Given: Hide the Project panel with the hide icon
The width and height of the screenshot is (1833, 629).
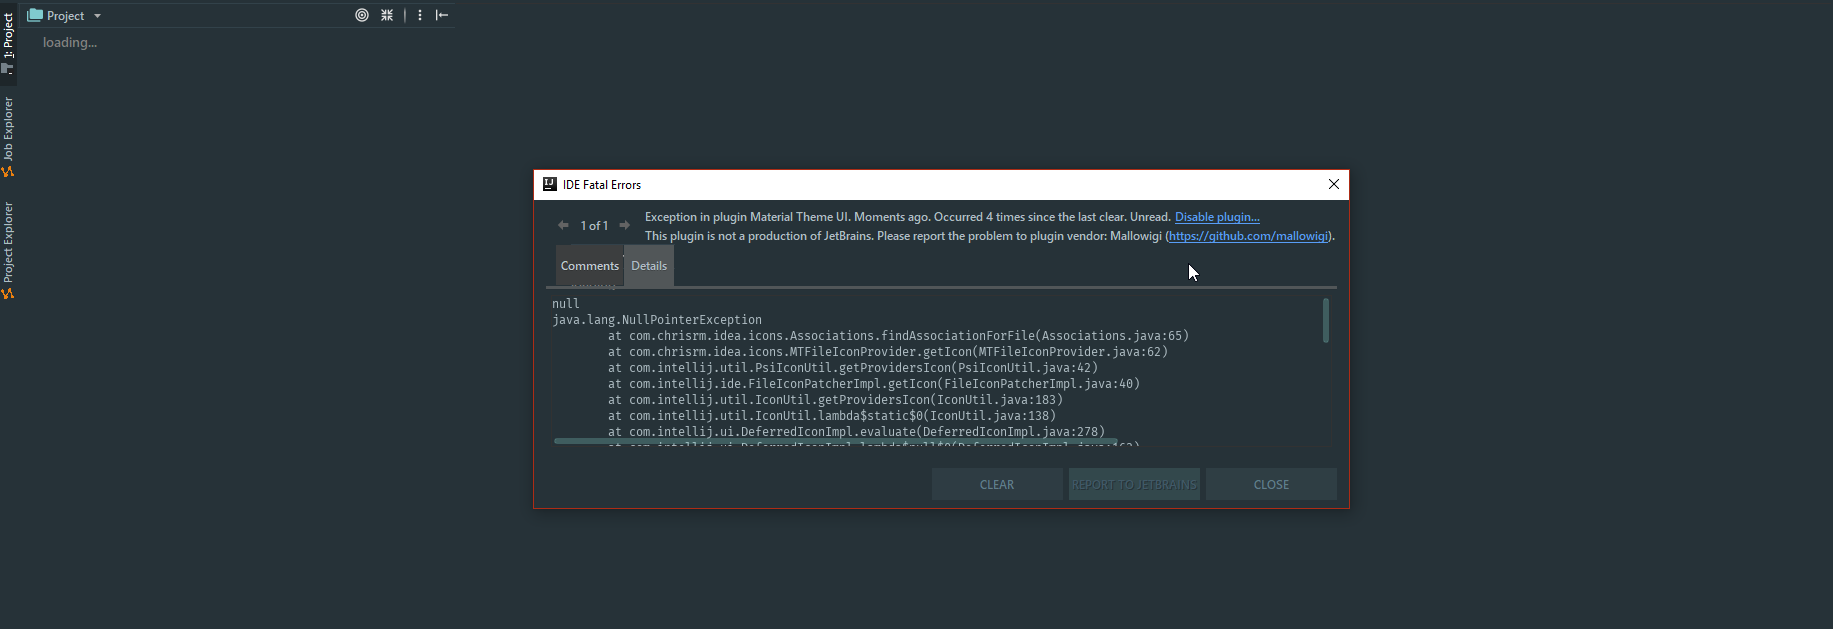Looking at the screenshot, I should pos(442,15).
